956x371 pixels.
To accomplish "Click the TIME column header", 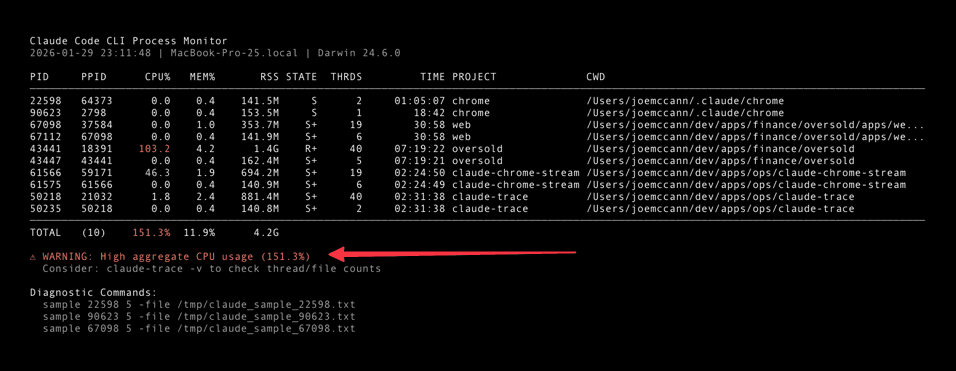I will 433,77.
